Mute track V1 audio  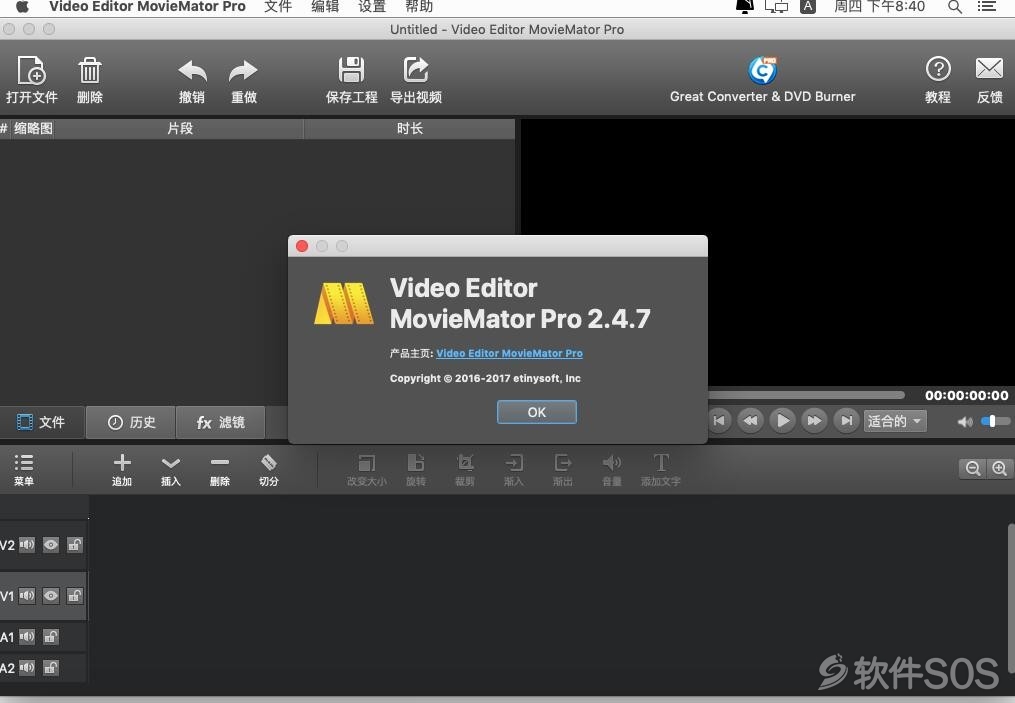[x=27, y=596]
